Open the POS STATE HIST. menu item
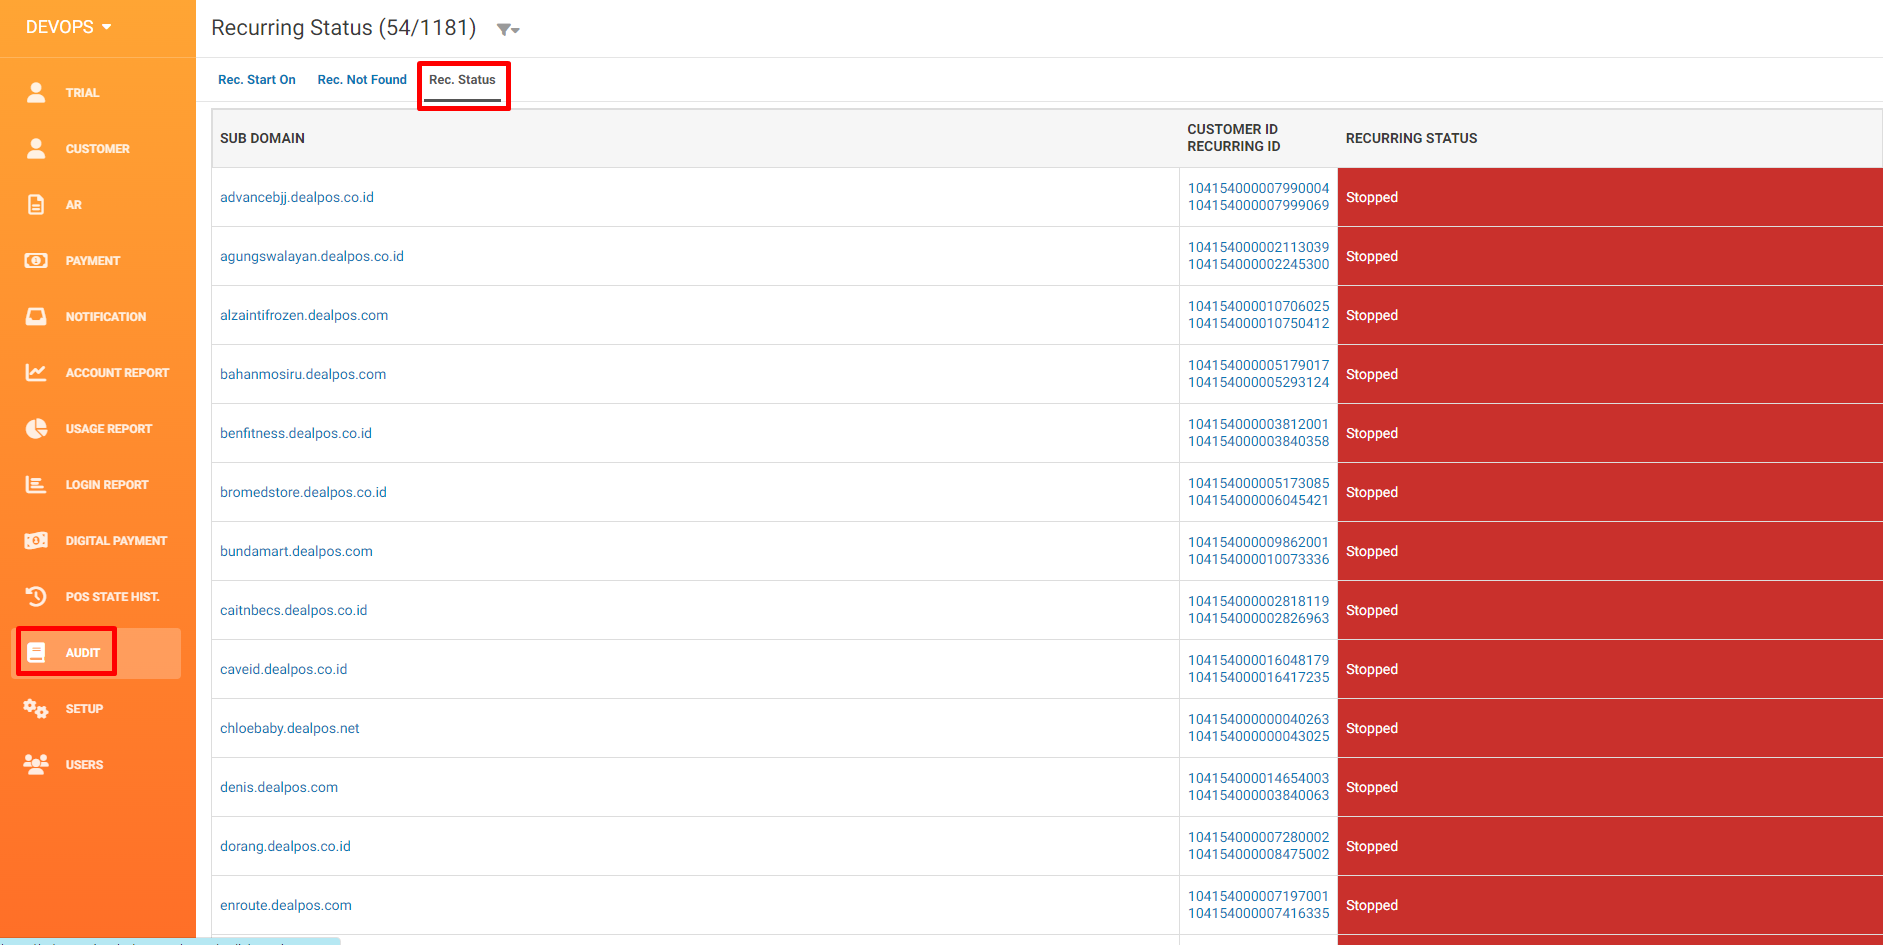The height and width of the screenshot is (945, 1883). pos(113,597)
